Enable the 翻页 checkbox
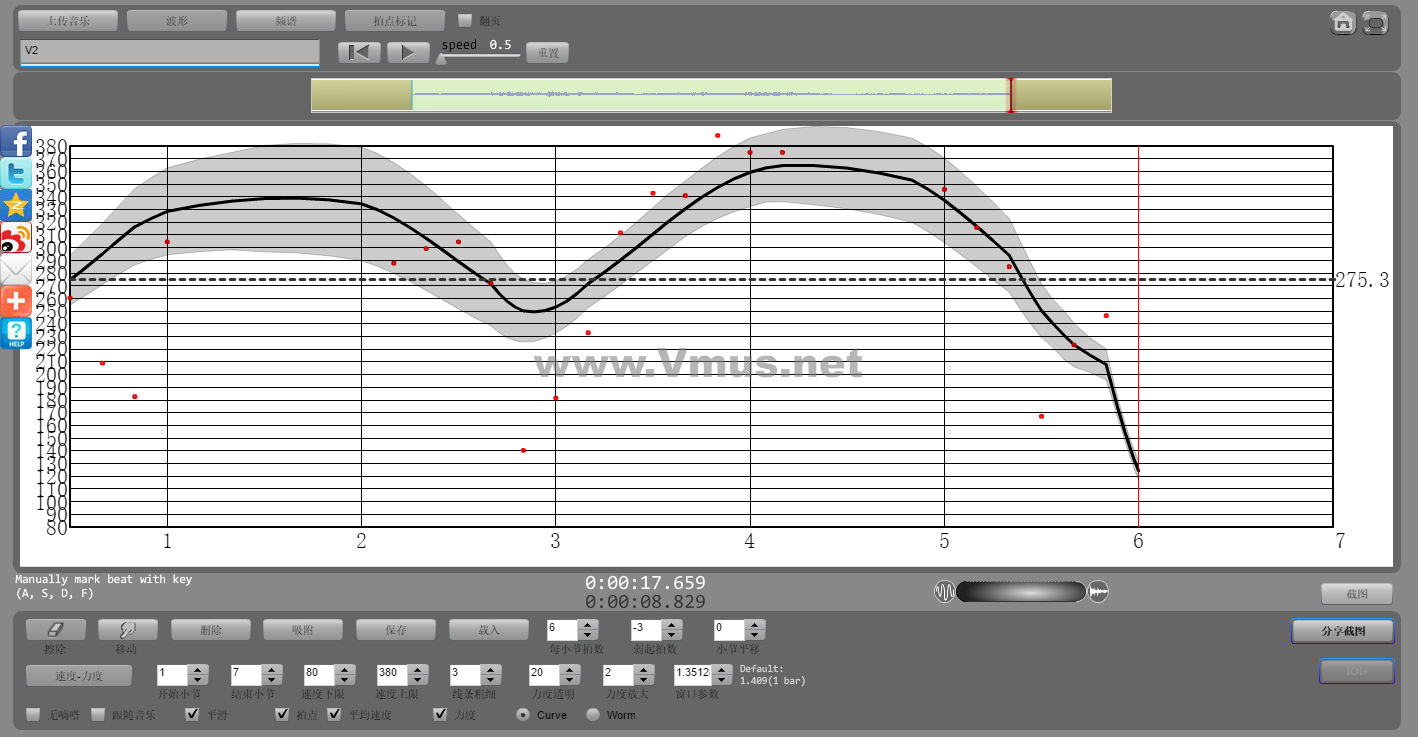The image size is (1418, 737). tap(465, 20)
